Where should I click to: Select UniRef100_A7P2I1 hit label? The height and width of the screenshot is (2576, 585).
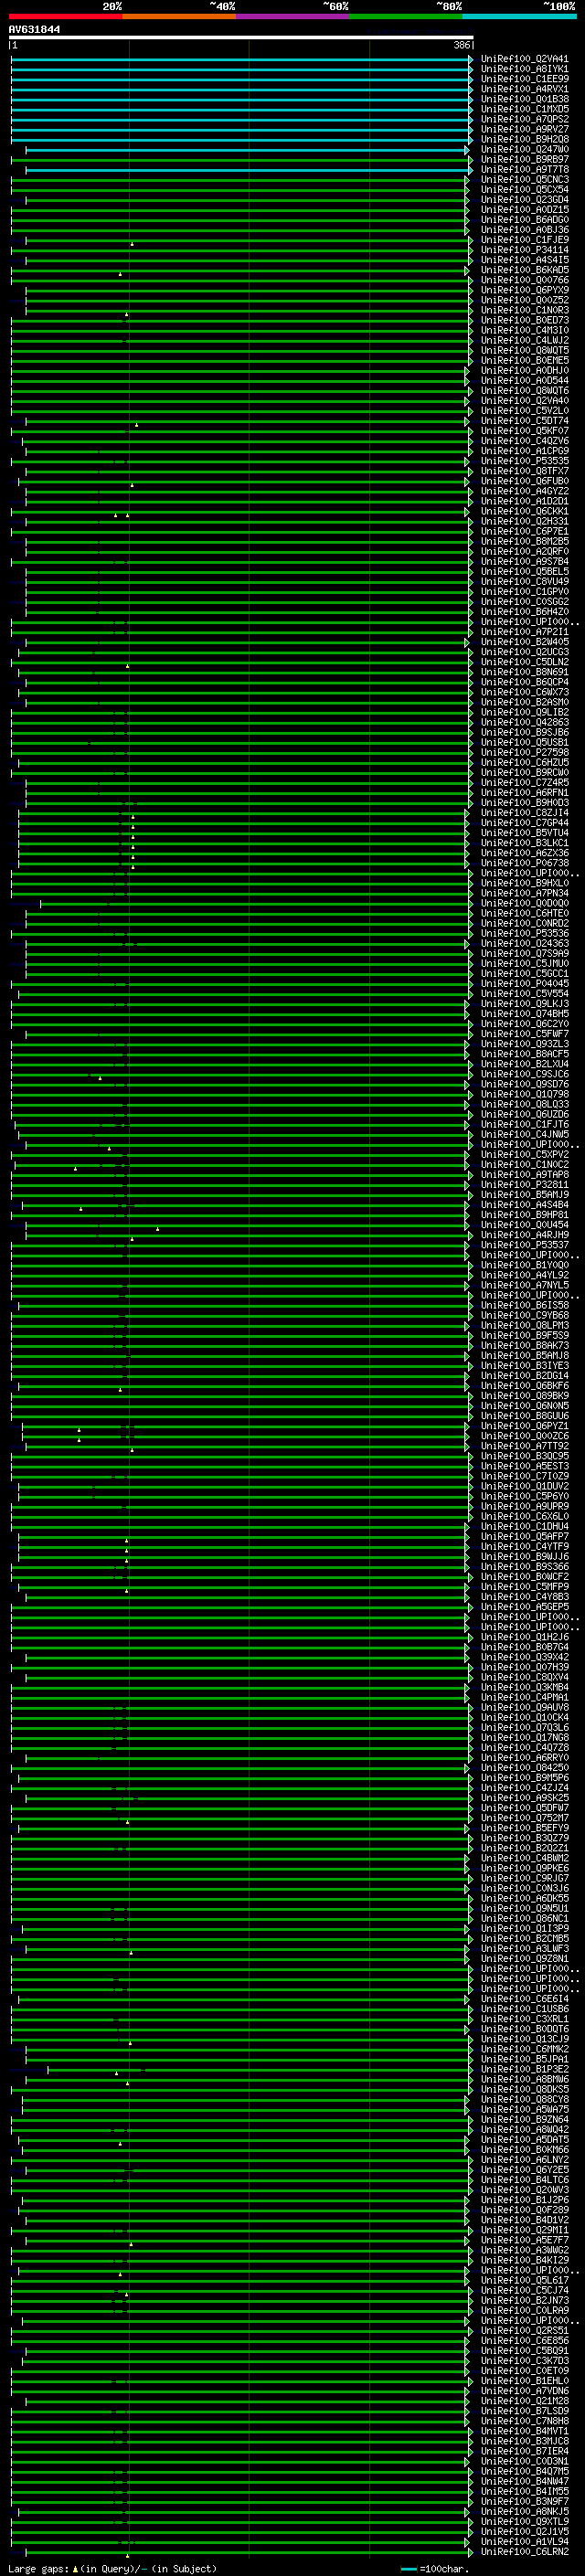[524, 632]
